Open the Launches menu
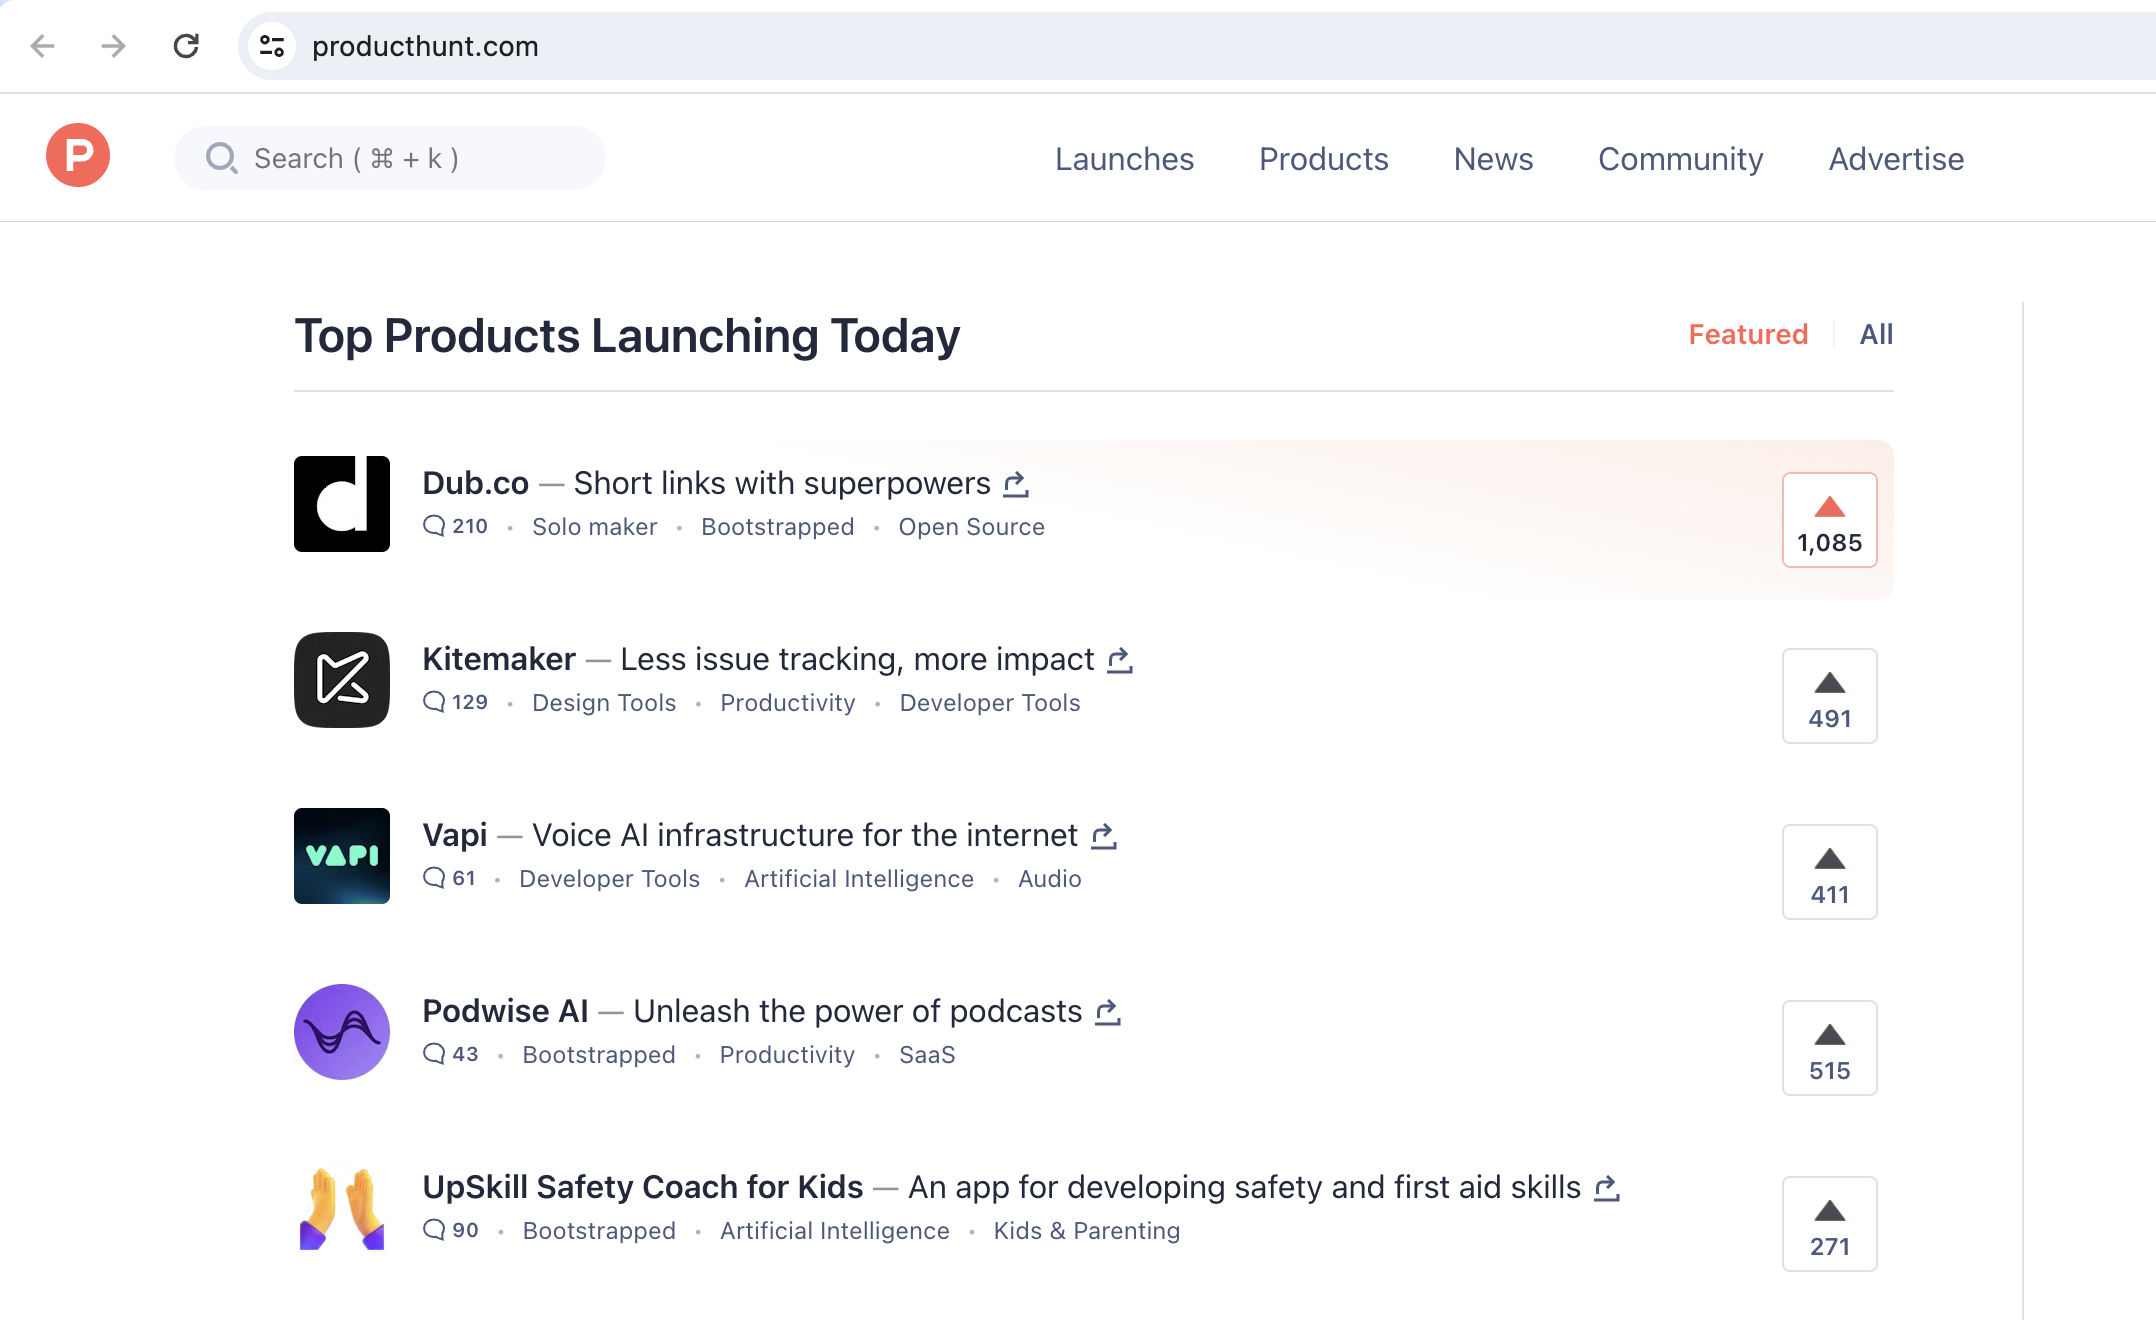Viewport: 2156px width, 1320px height. point(1124,159)
